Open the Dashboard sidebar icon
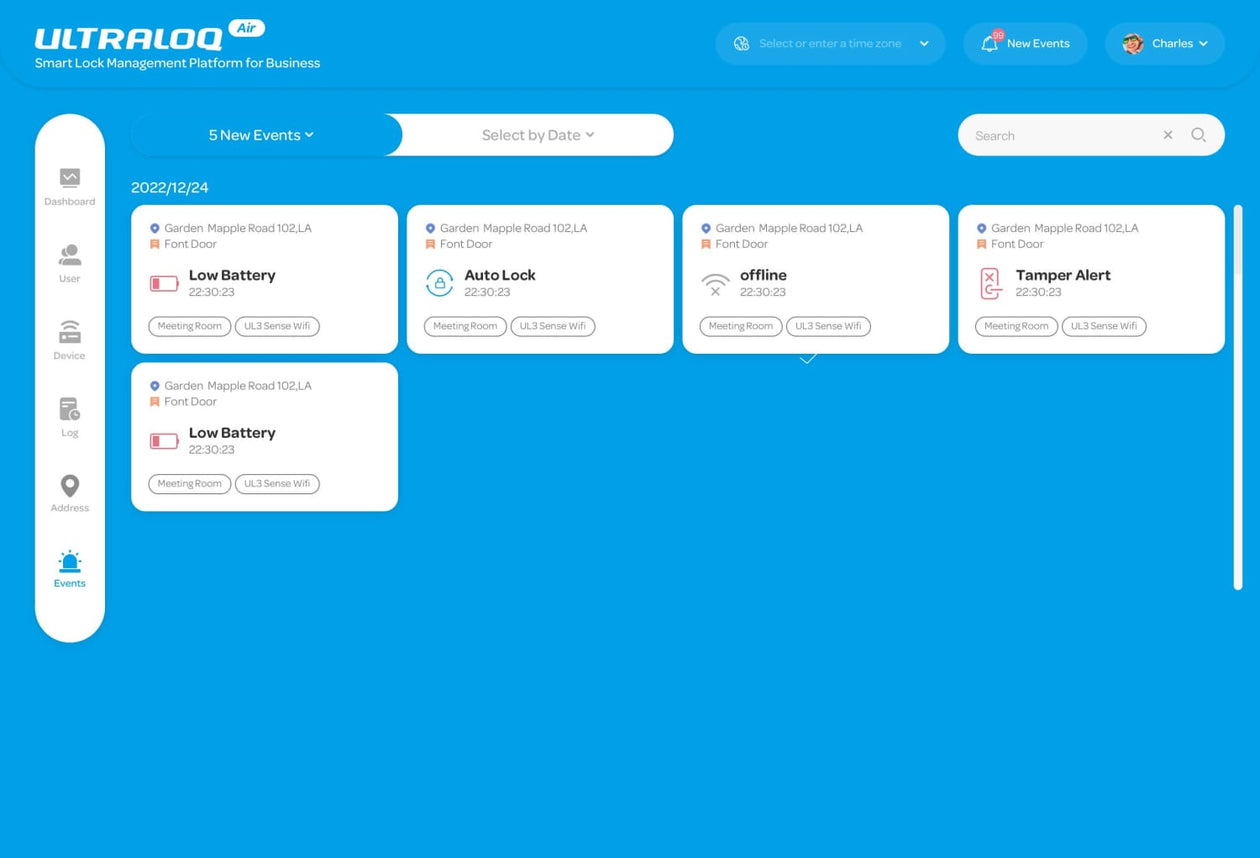The width and height of the screenshot is (1260, 858). (x=69, y=179)
